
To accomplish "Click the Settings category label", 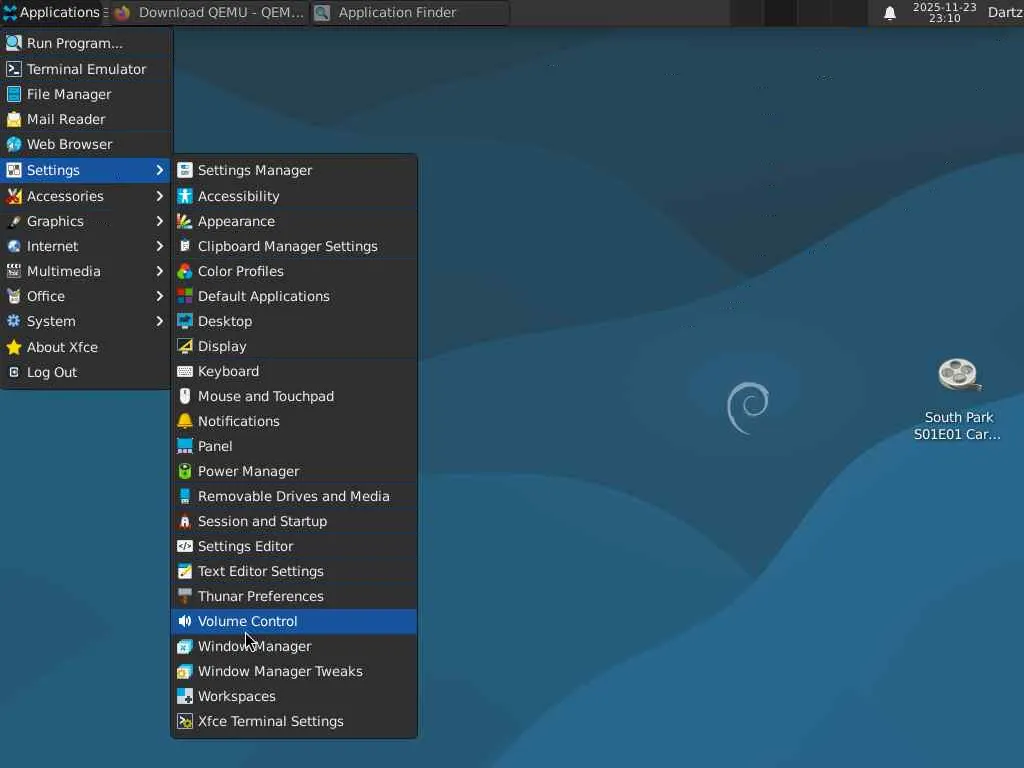I will [x=53, y=170].
